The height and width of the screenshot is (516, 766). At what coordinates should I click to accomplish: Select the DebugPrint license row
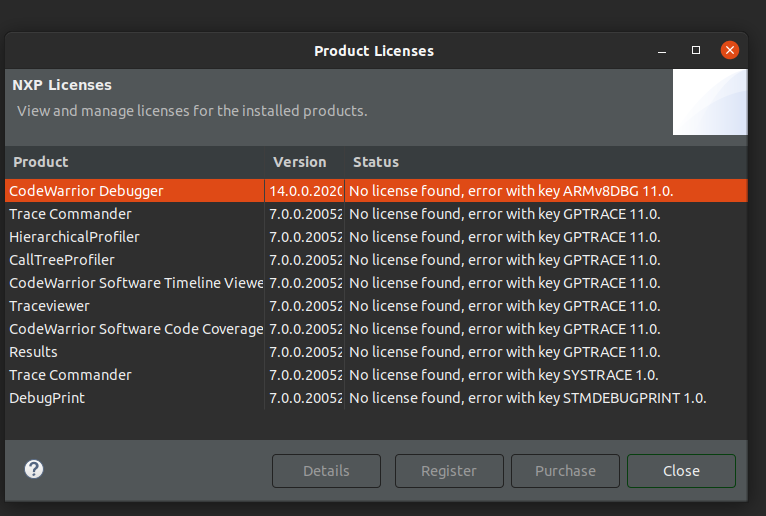47,398
